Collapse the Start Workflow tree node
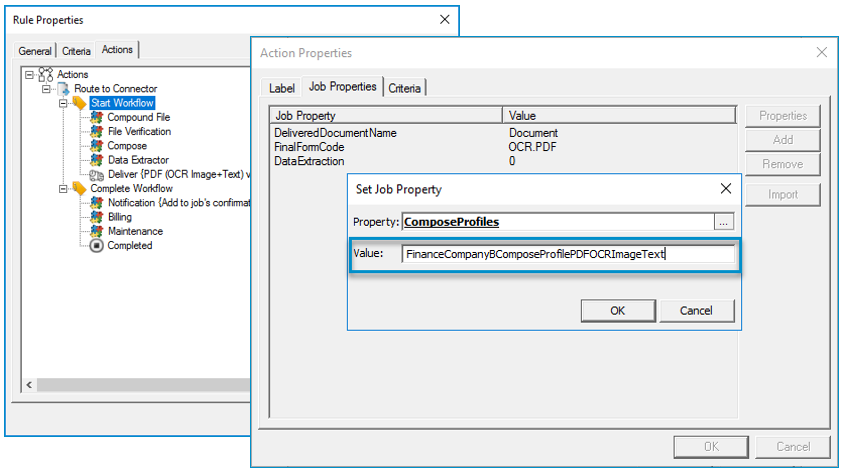This screenshot has height=473, width=847. [63, 103]
